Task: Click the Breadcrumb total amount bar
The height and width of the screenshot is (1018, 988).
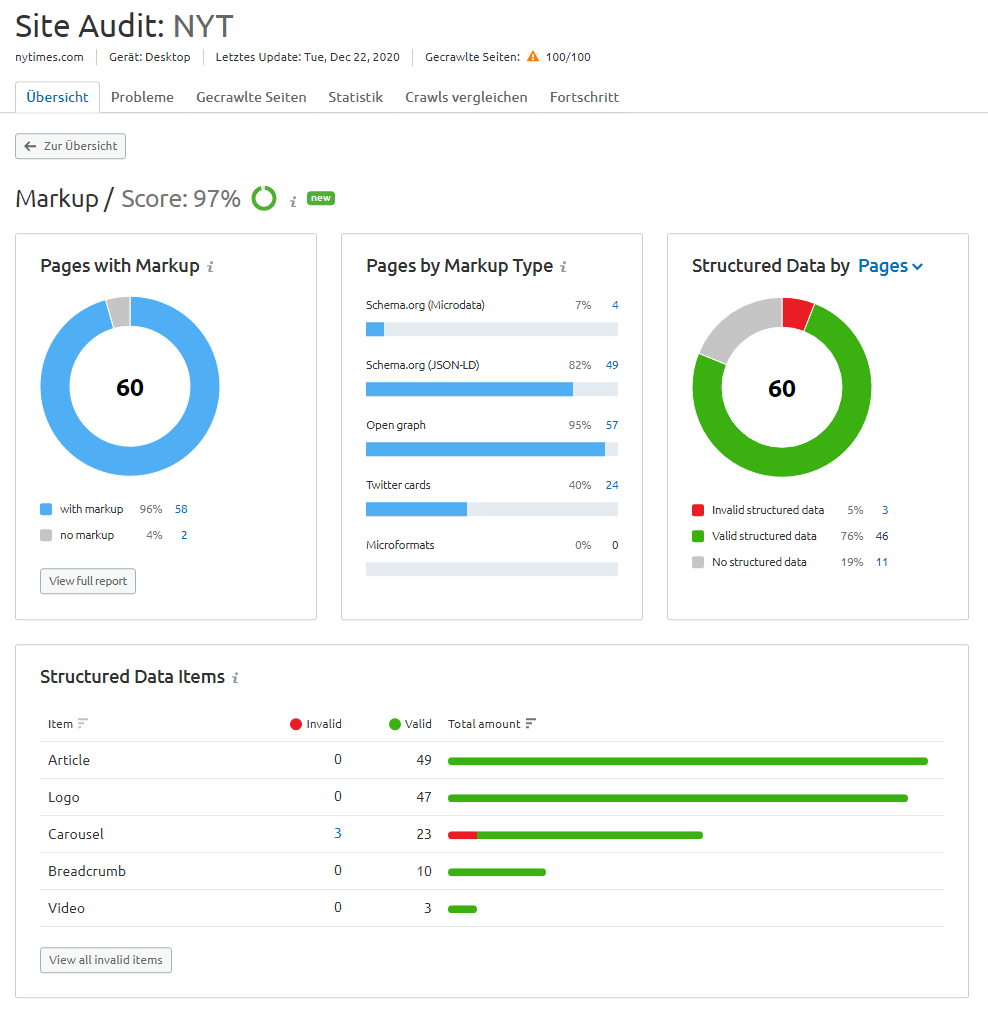Action: (497, 872)
